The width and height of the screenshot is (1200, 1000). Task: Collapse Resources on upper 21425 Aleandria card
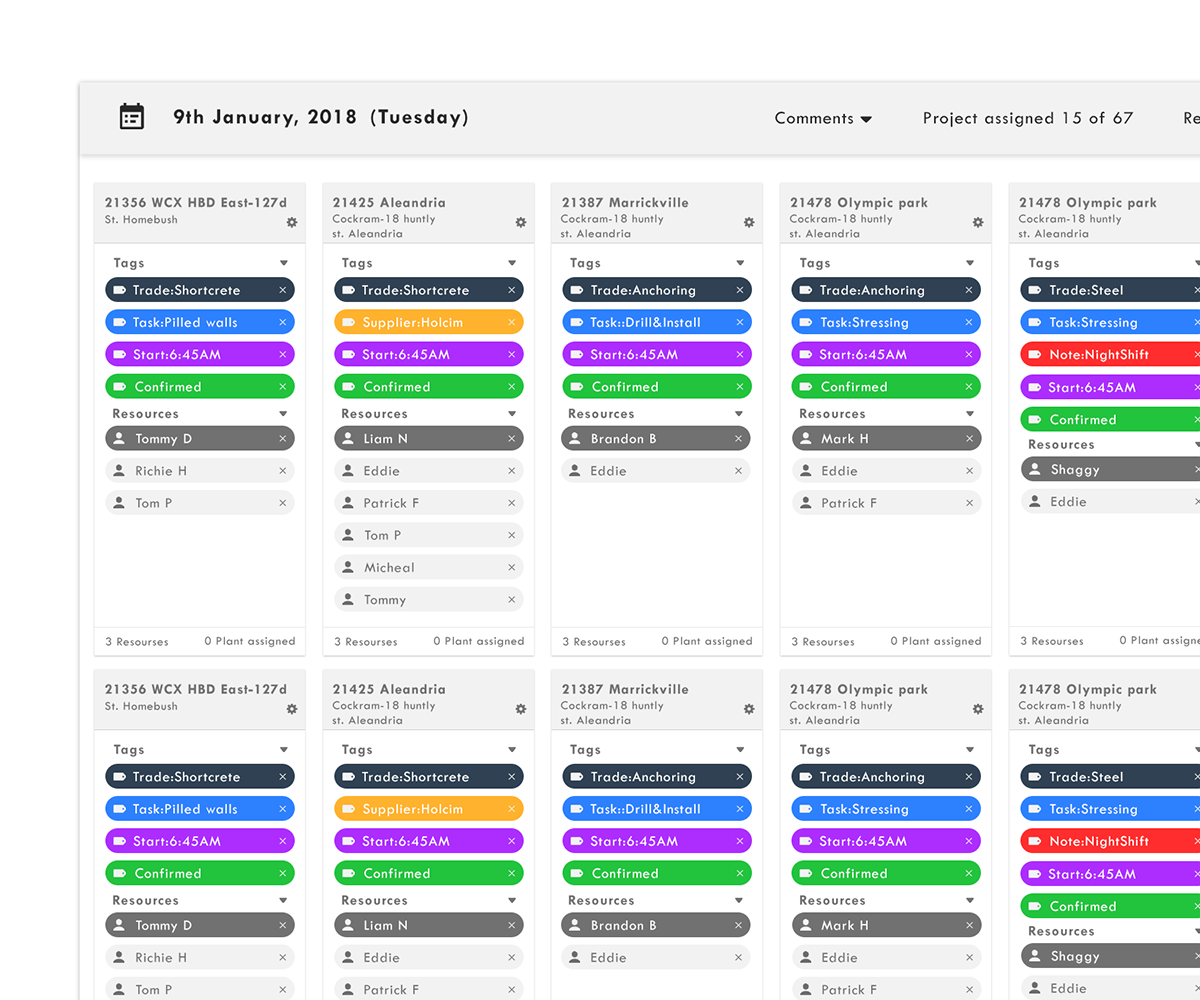coord(512,414)
